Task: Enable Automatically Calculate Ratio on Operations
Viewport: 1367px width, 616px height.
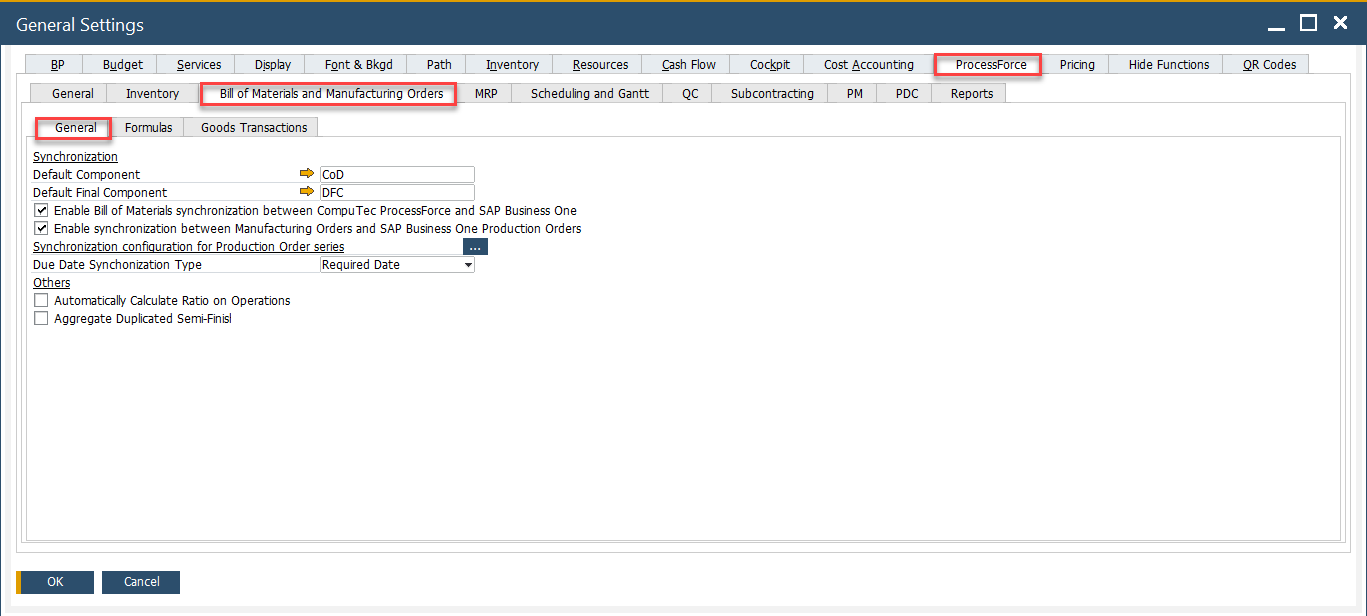Action: click(x=41, y=300)
